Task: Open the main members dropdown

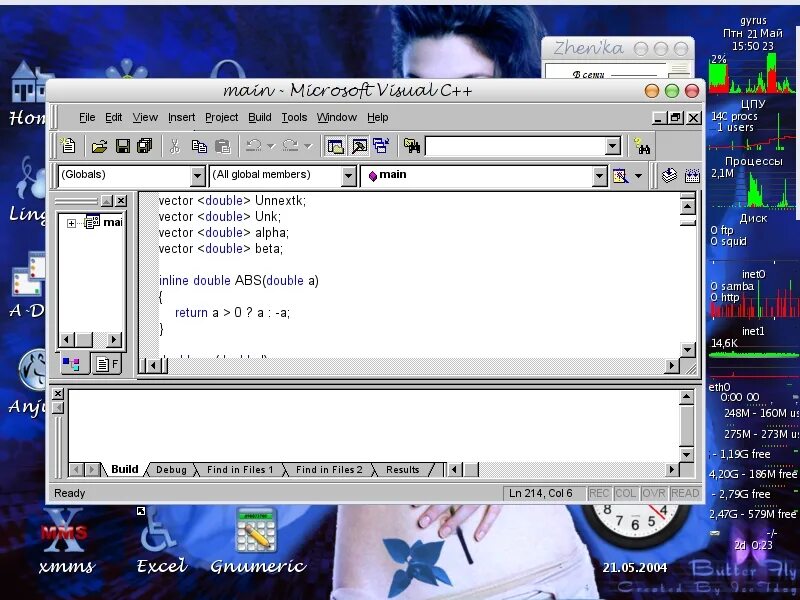Action: tap(599, 177)
